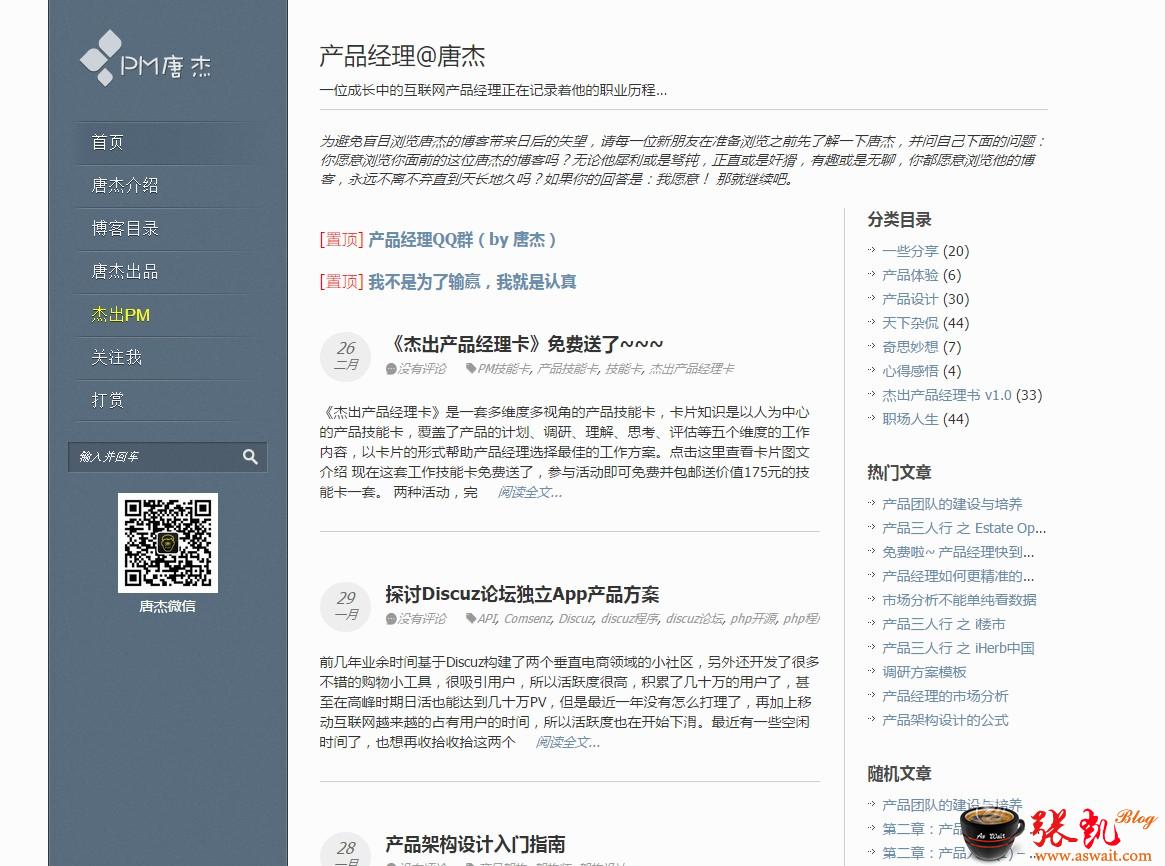The image size is (1165, 866).
Task: Open the 产品设计 category
Action: click(x=910, y=299)
